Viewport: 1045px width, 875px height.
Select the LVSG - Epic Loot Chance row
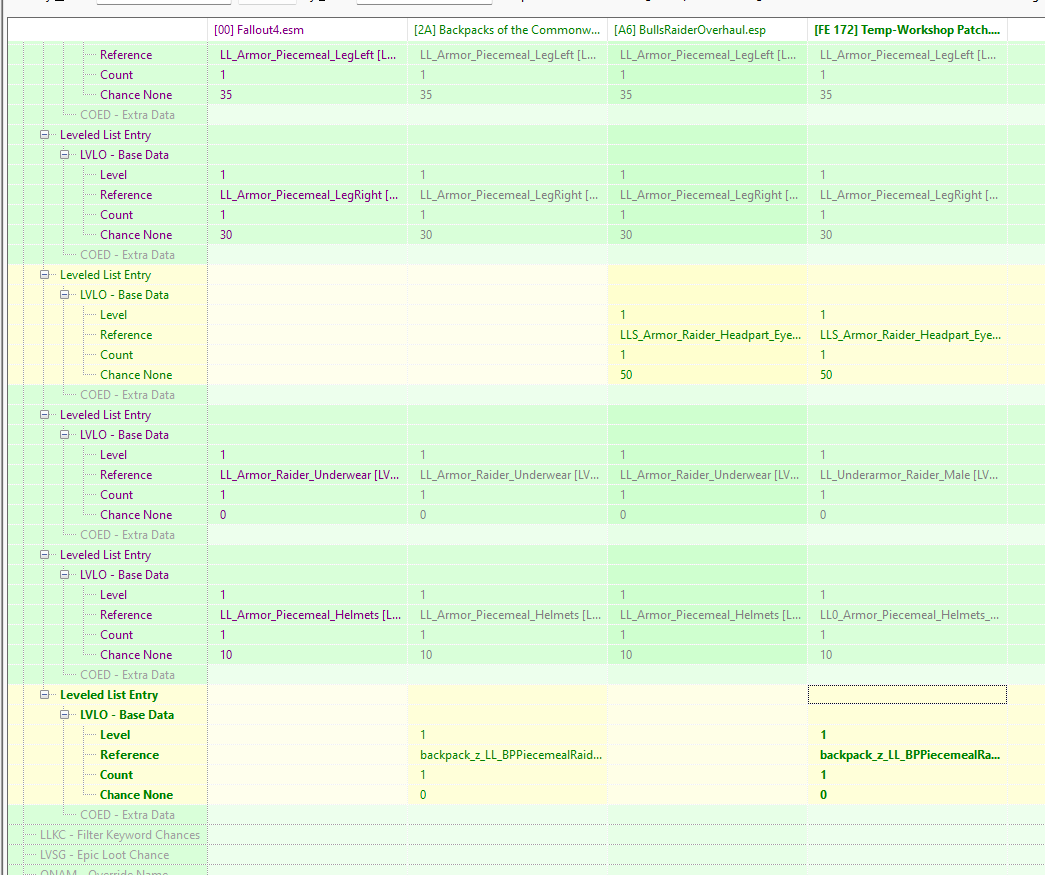pos(104,854)
